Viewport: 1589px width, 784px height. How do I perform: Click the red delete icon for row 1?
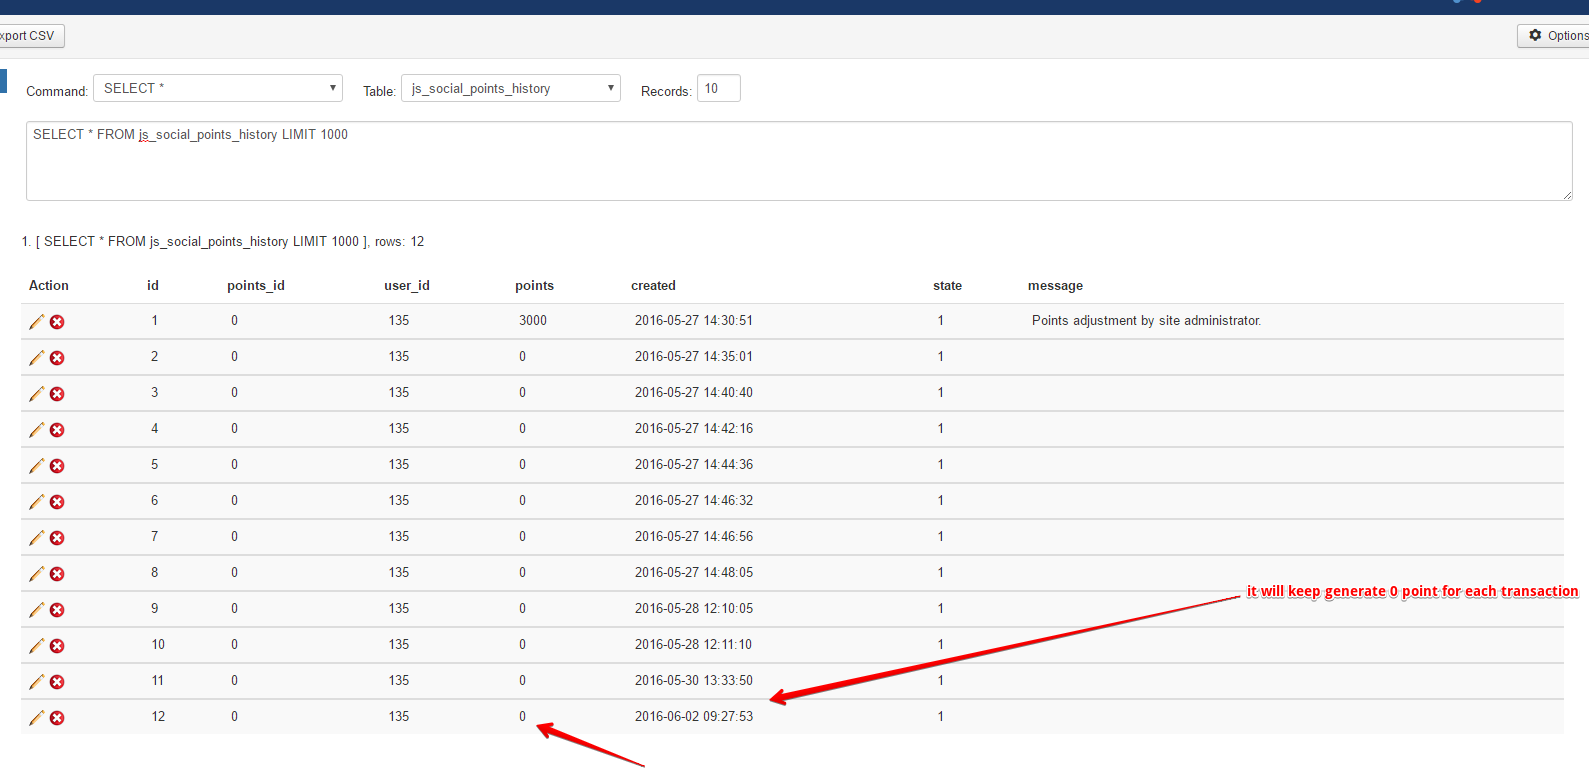point(57,322)
